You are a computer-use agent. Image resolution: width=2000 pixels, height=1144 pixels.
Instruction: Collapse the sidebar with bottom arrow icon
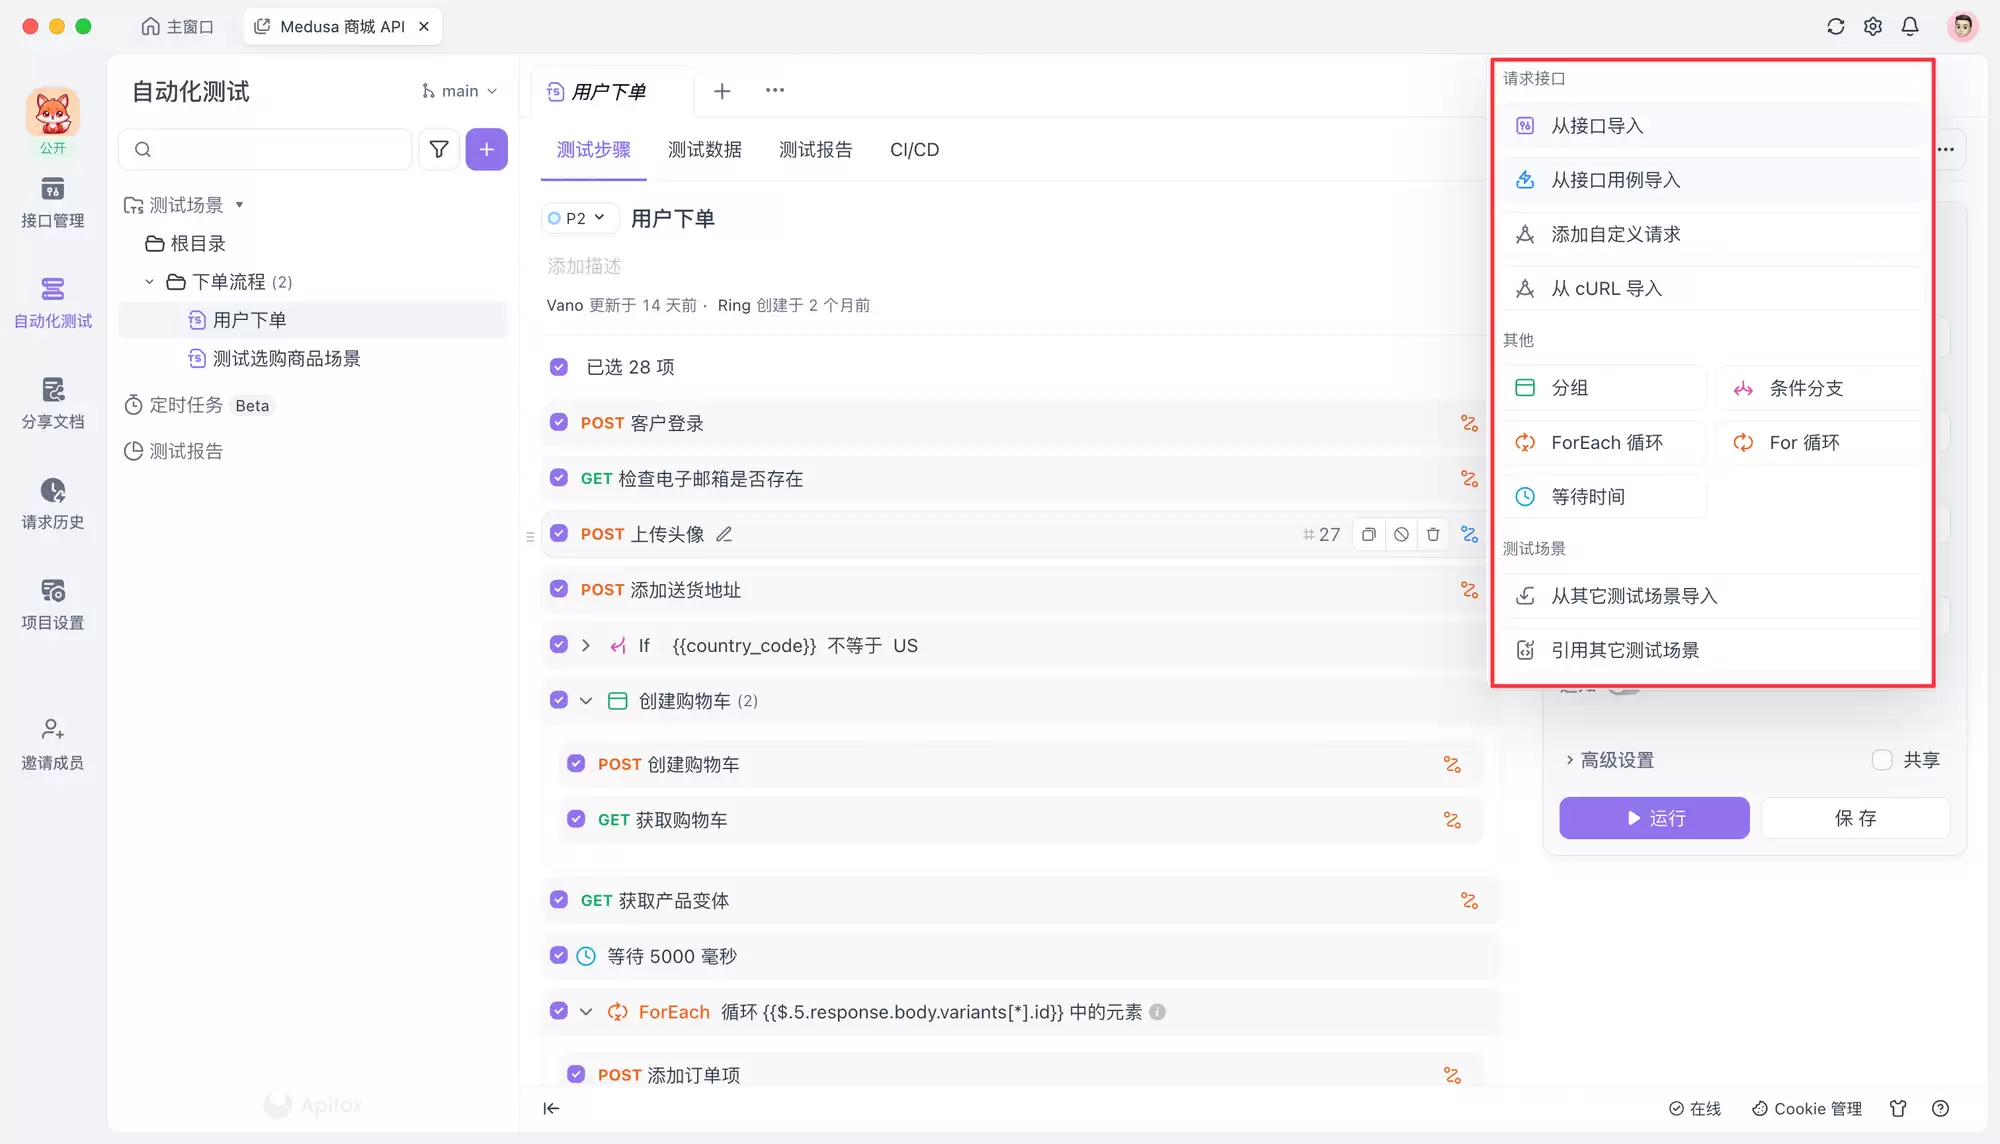point(551,1108)
